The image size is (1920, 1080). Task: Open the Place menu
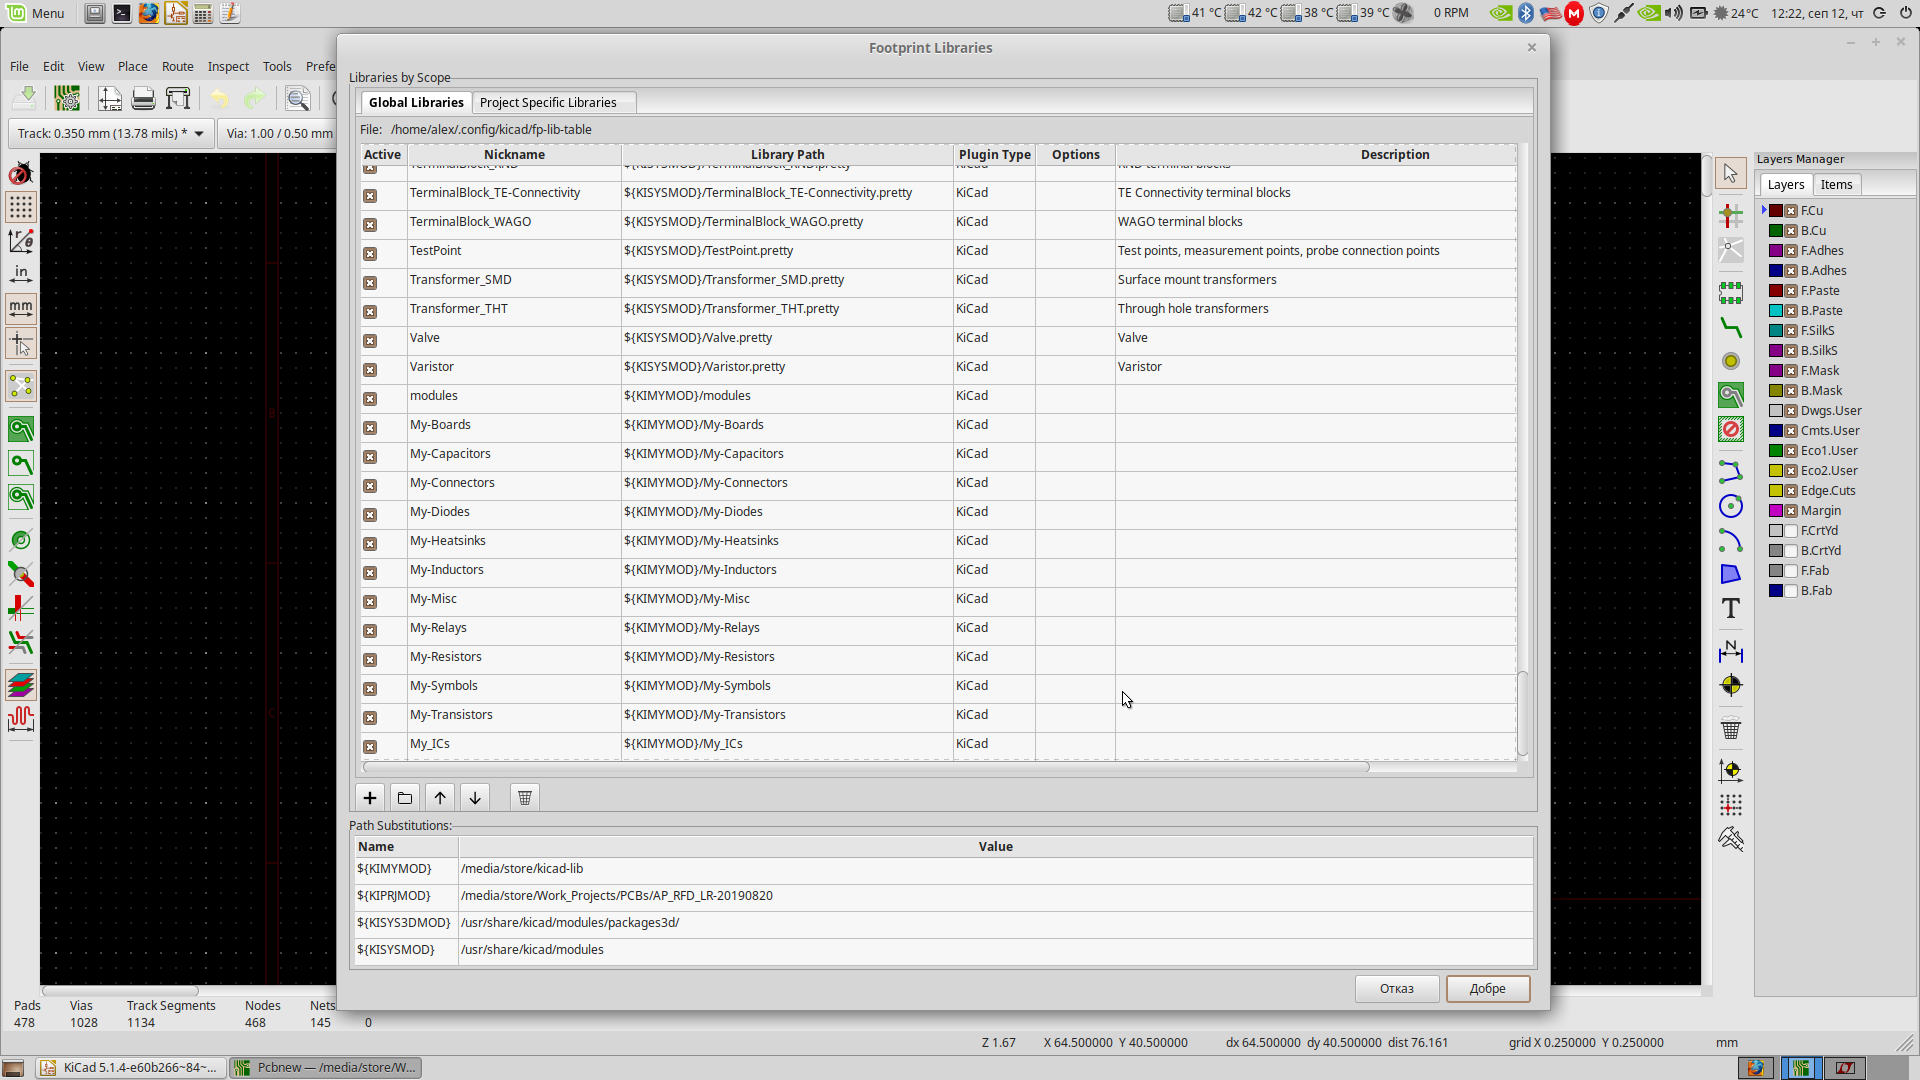[132, 66]
